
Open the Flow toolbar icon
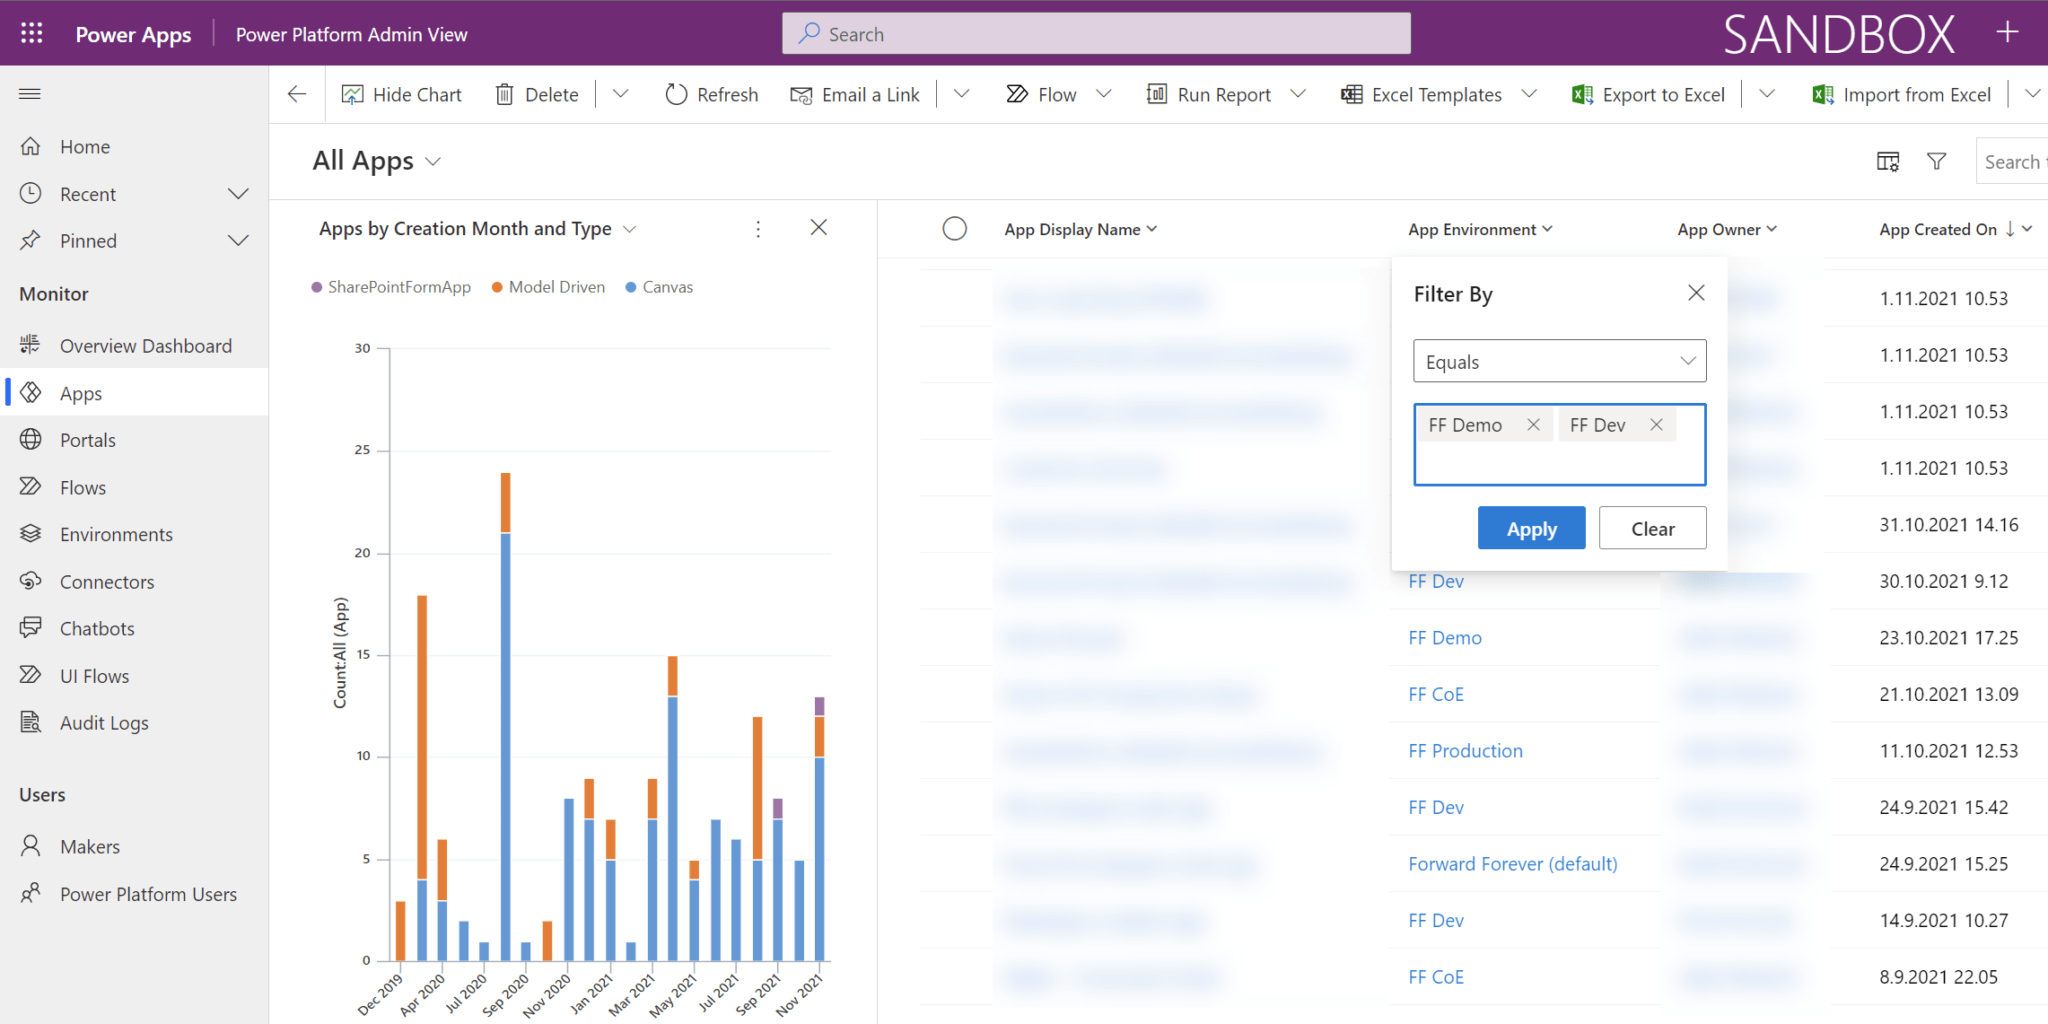[x=1017, y=93]
